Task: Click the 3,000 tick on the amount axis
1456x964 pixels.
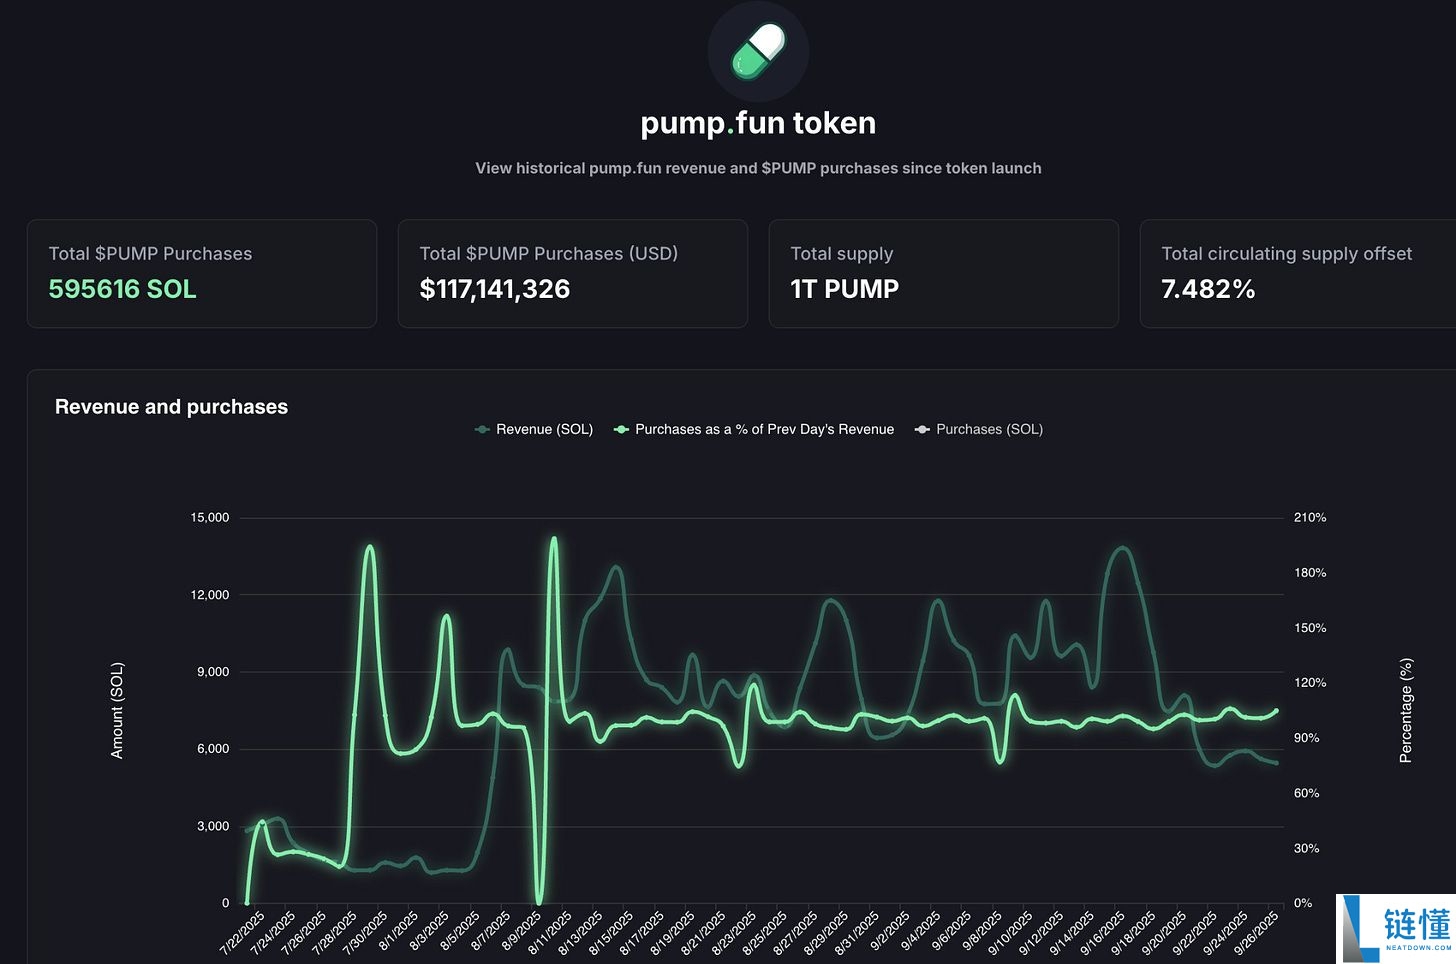Action: [213, 826]
